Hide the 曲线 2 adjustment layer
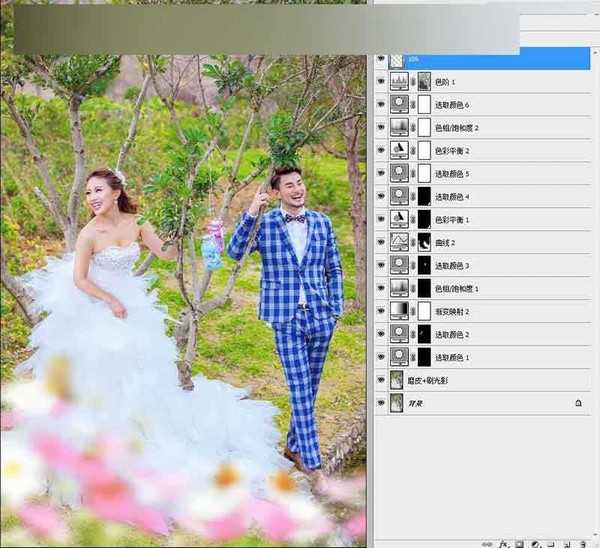 point(381,242)
